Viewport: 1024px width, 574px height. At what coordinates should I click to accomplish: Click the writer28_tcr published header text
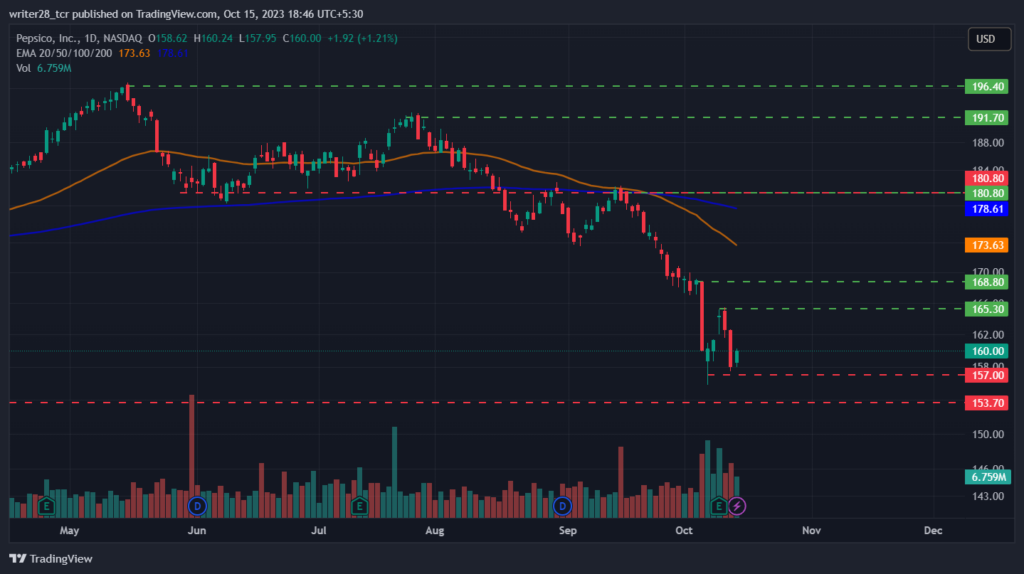186,14
